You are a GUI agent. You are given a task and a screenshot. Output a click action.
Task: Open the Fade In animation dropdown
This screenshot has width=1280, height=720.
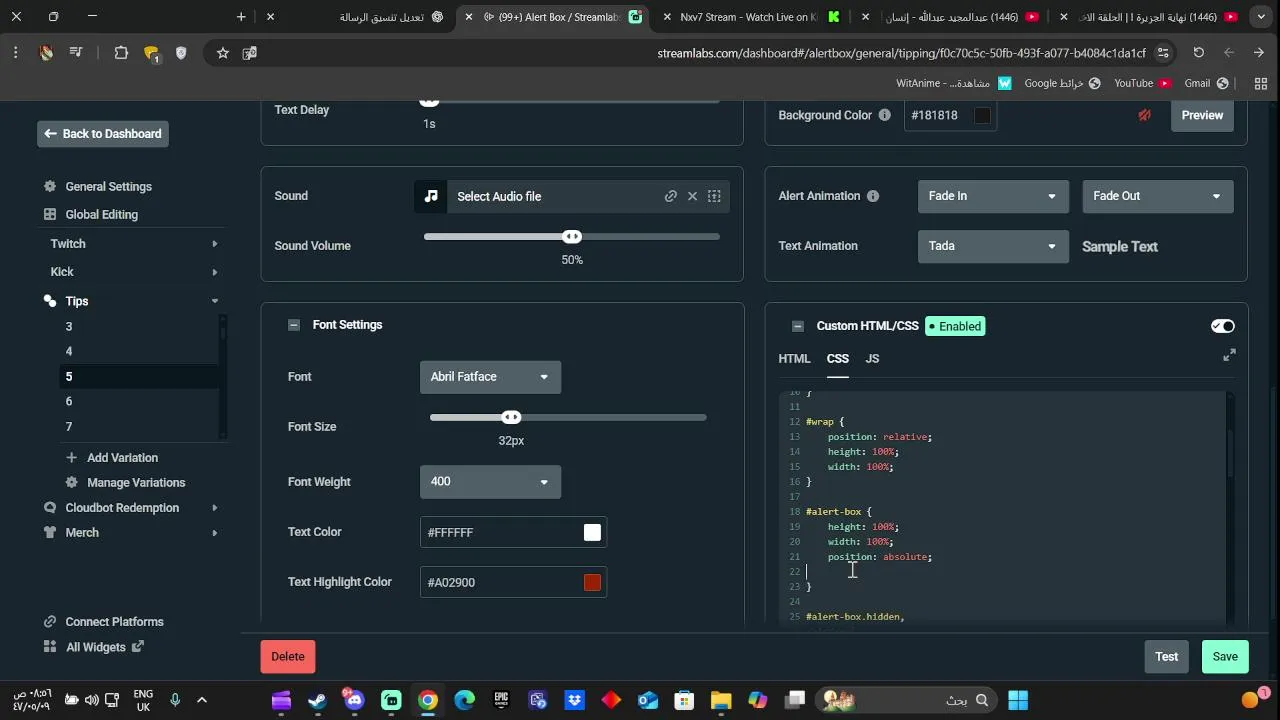[x=992, y=196]
